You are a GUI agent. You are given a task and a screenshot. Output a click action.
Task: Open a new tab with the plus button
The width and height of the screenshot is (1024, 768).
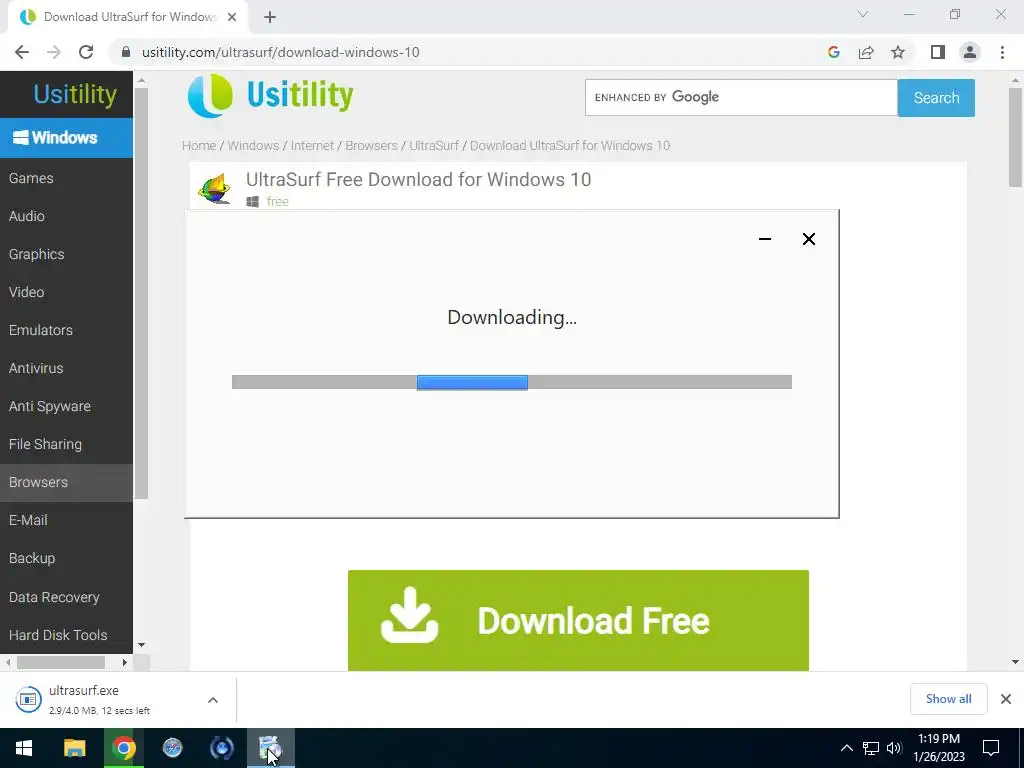[270, 17]
